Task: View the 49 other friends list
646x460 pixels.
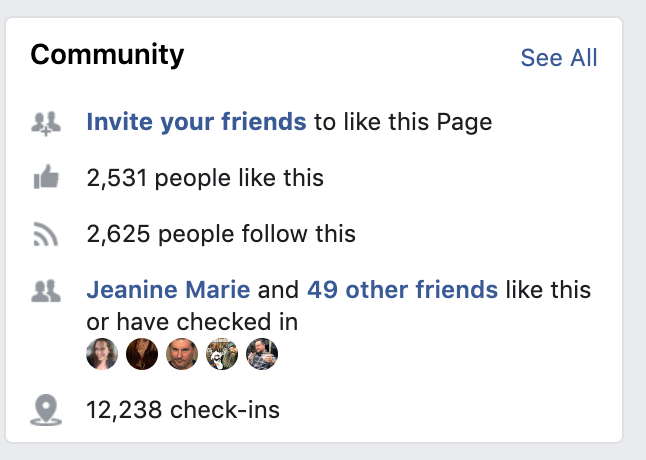Action: (x=402, y=290)
